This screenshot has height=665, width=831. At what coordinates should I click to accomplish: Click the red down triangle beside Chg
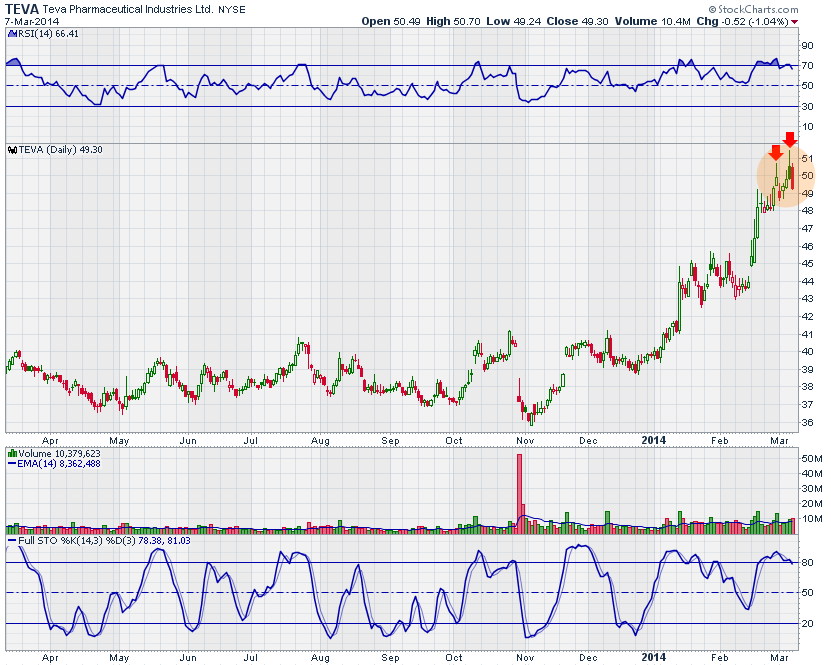tap(795, 21)
